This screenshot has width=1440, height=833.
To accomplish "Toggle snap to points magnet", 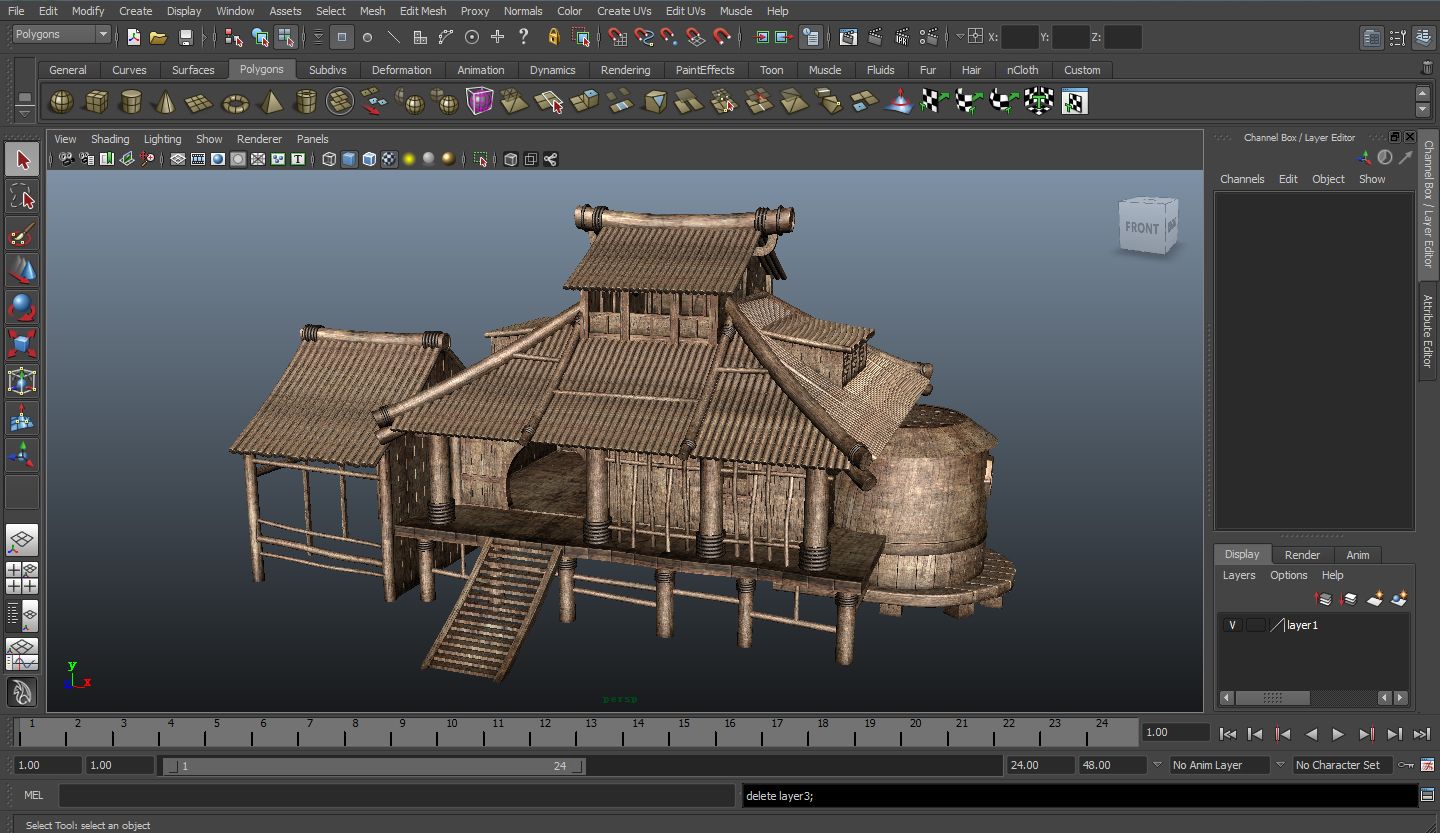I will point(669,37).
